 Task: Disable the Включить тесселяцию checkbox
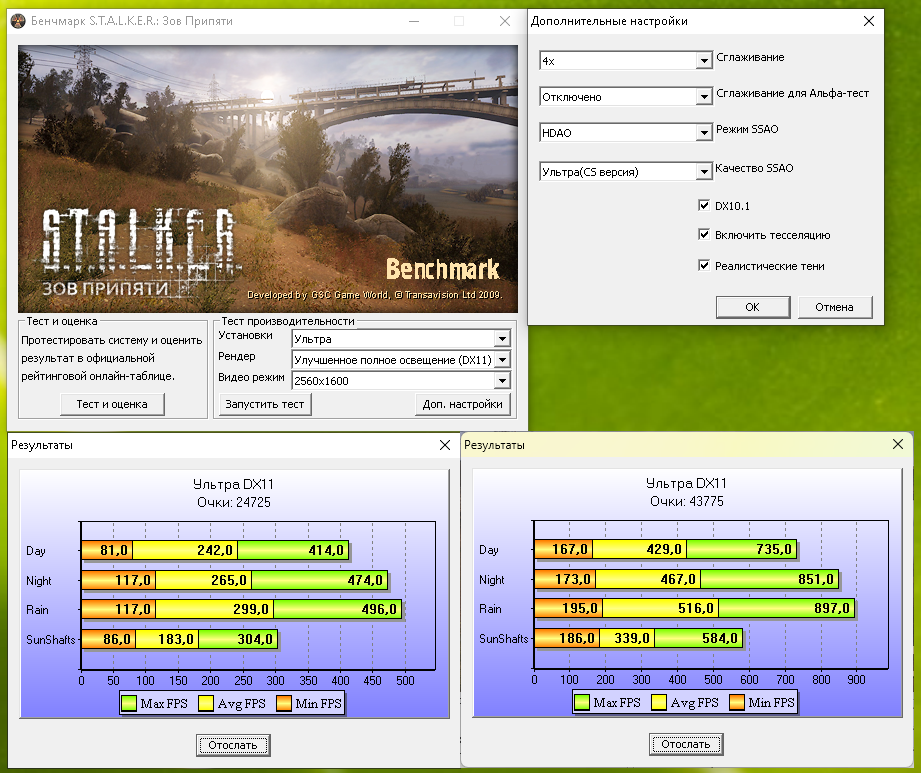coord(704,234)
